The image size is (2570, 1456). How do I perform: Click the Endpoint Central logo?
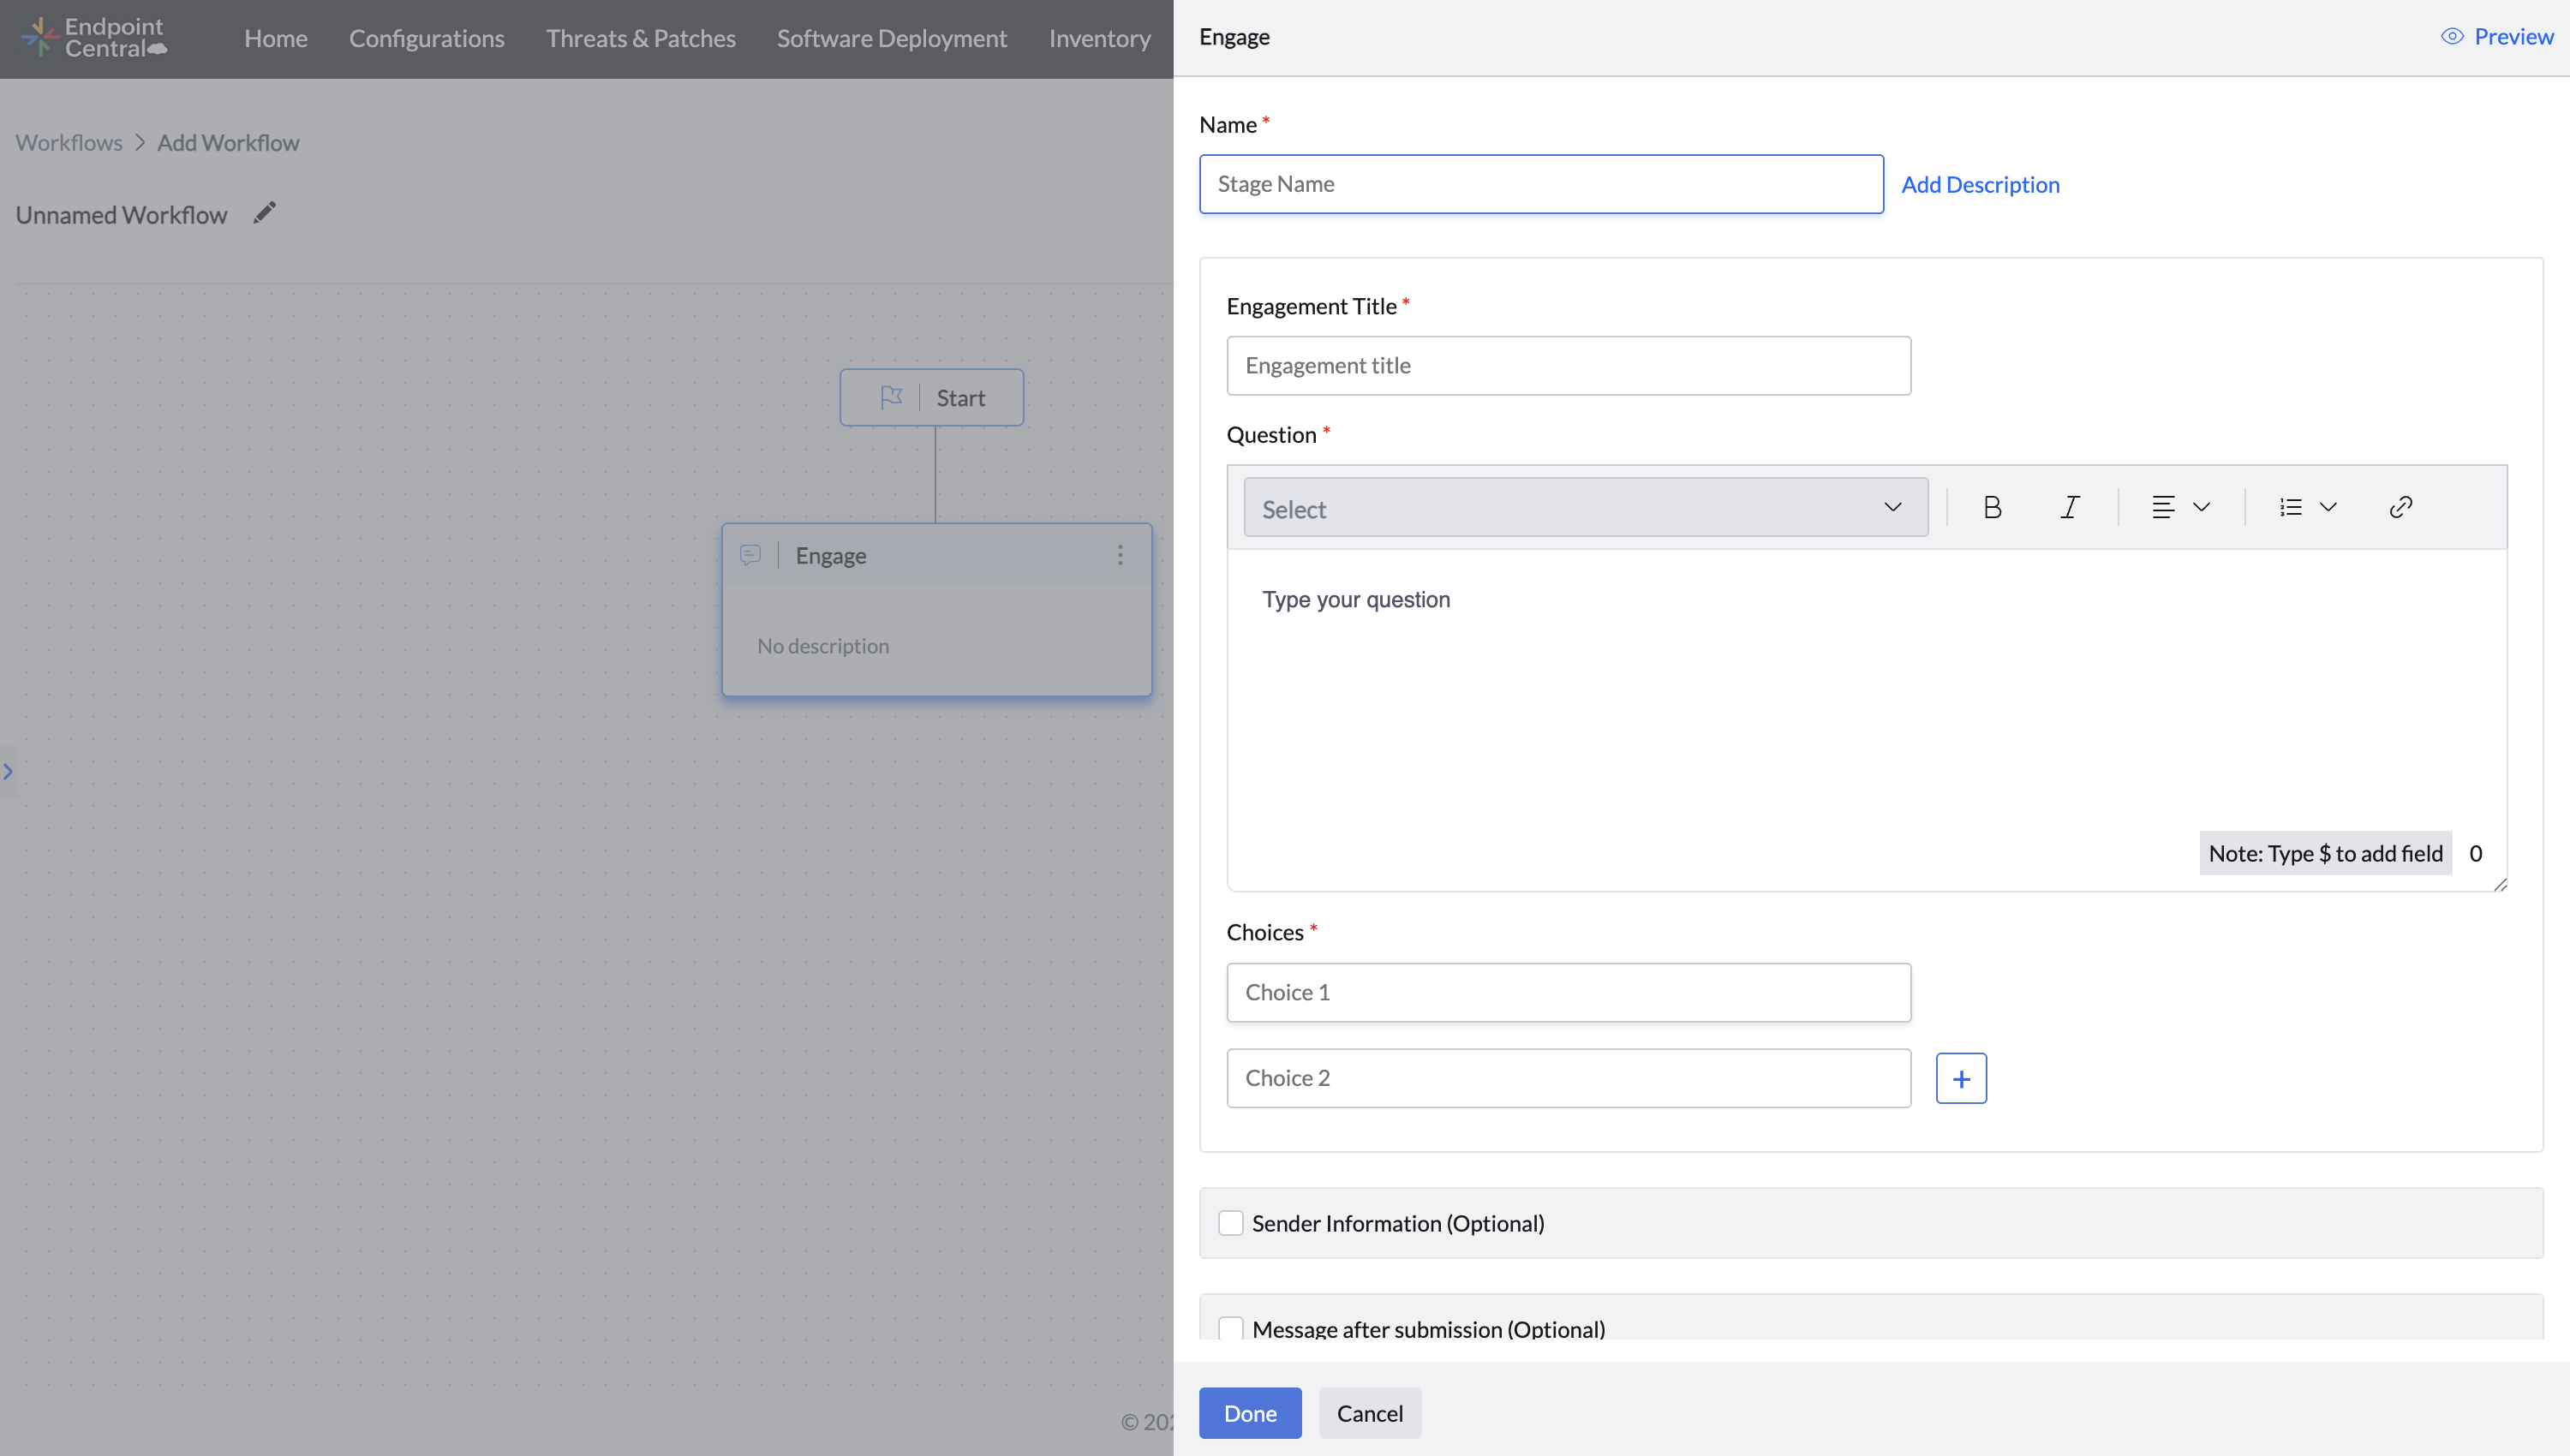pos(93,37)
